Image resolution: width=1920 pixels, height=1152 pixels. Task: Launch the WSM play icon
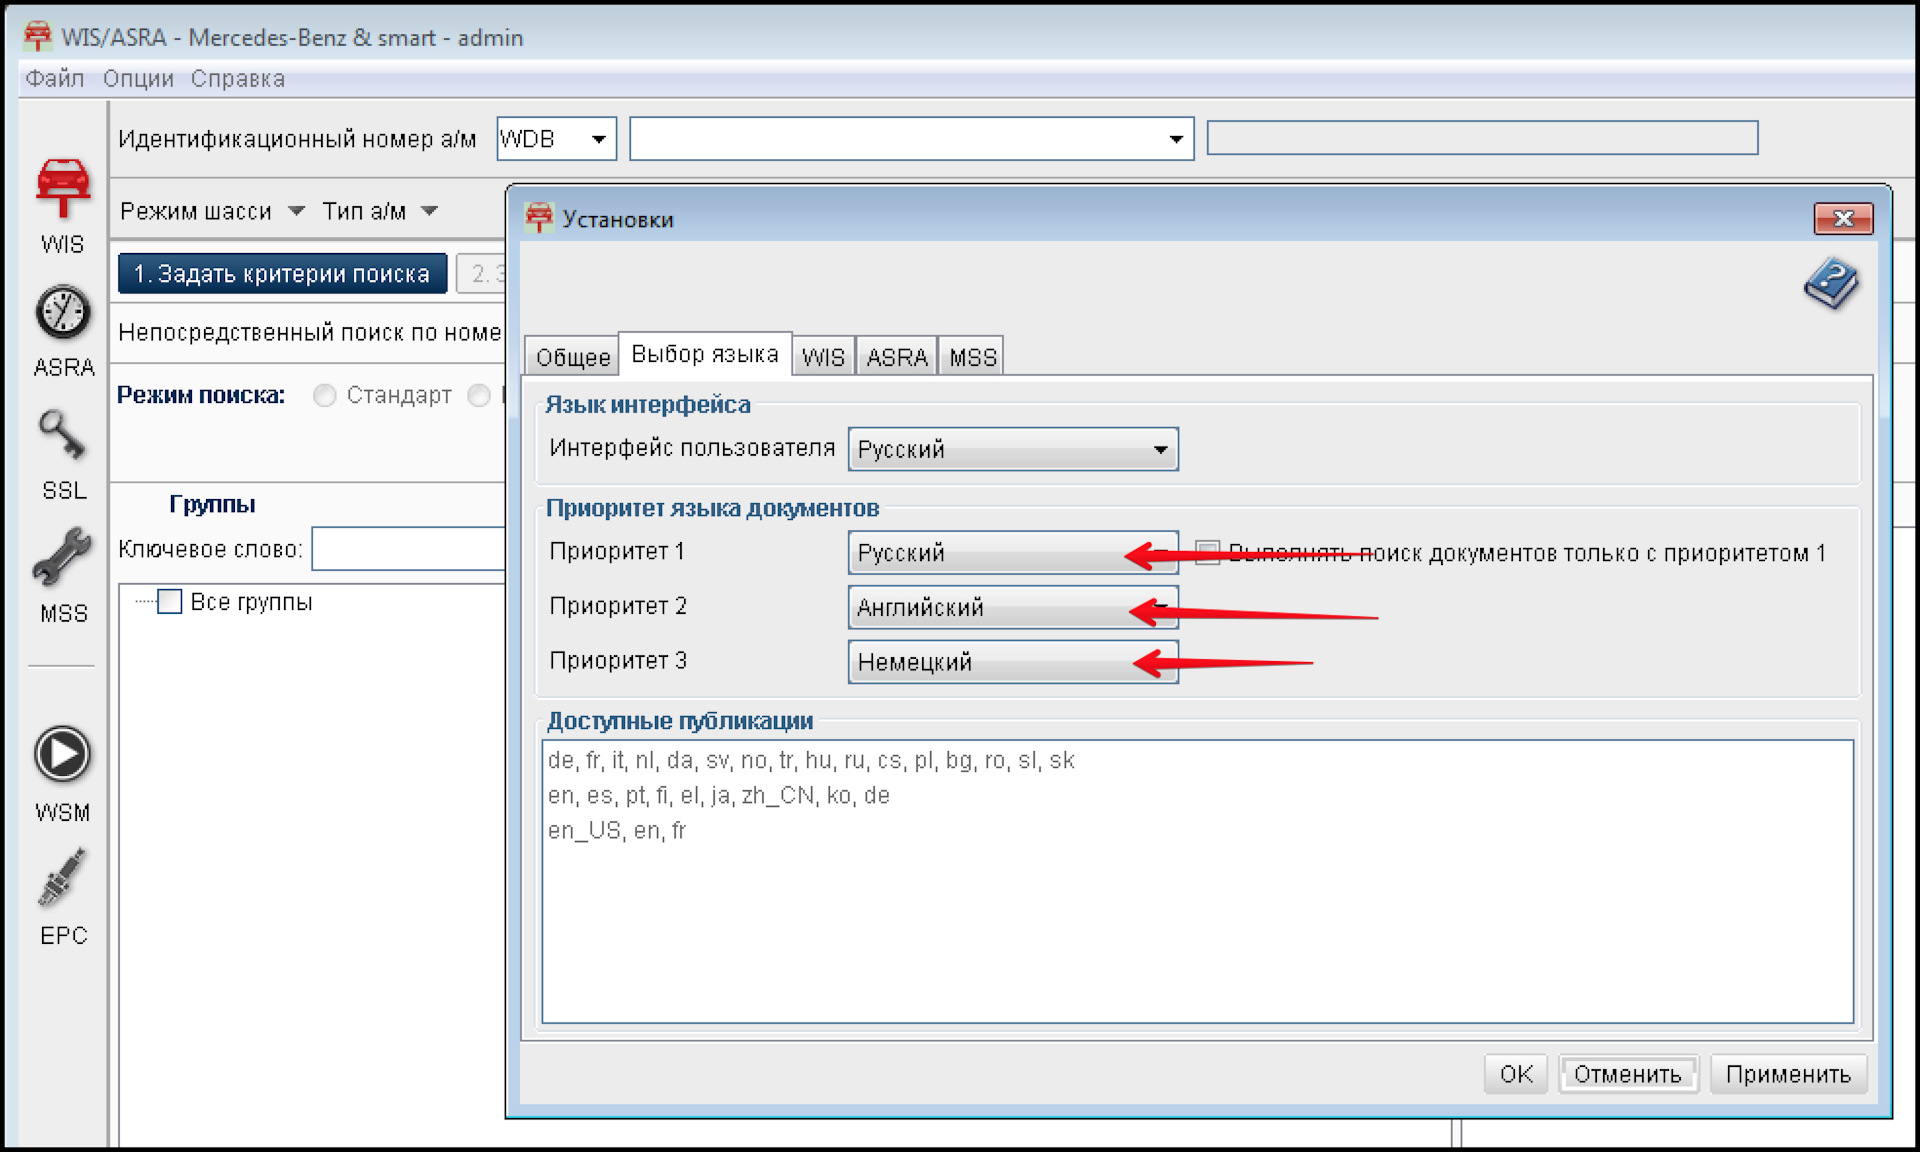click(x=63, y=774)
